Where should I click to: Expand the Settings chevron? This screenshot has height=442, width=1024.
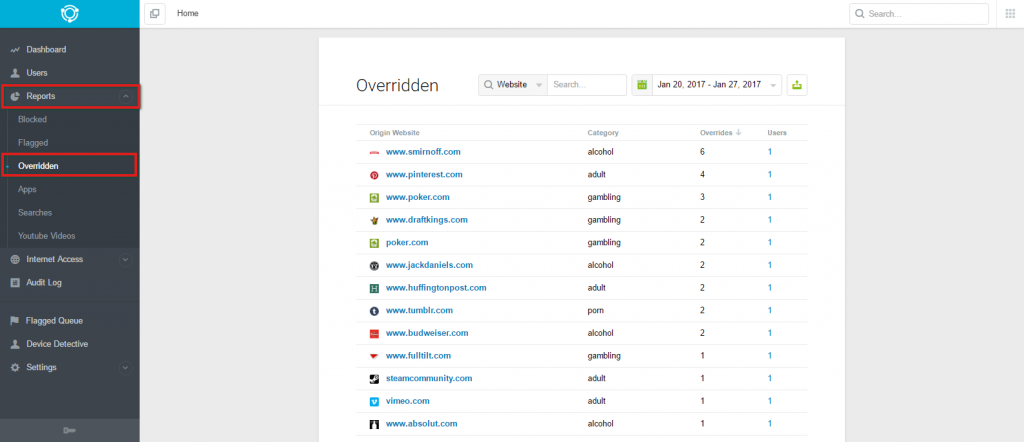point(126,368)
